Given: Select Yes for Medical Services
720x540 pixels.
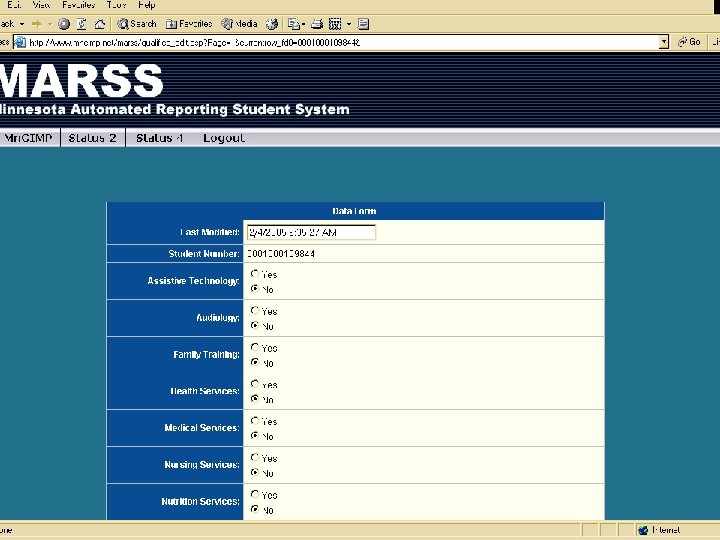Looking at the screenshot, I should (255, 421).
